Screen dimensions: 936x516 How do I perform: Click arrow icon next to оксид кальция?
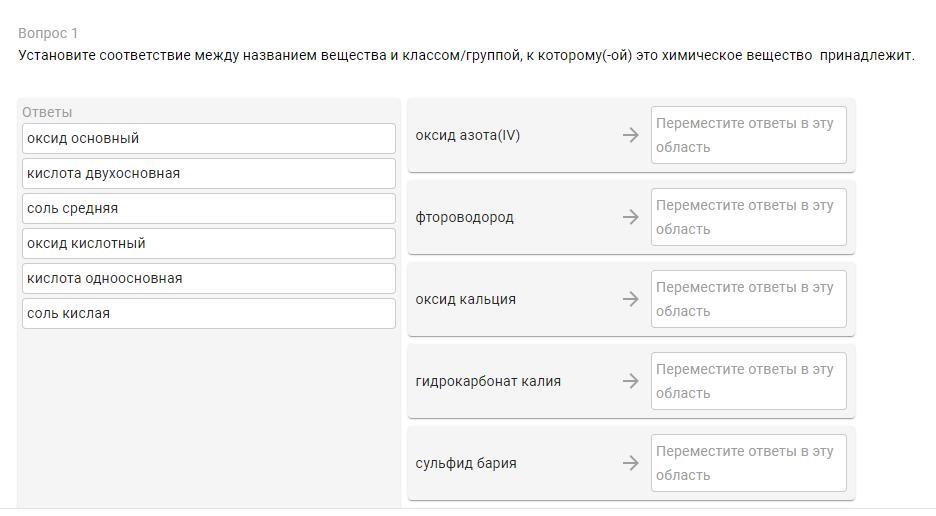pos(630,299)
